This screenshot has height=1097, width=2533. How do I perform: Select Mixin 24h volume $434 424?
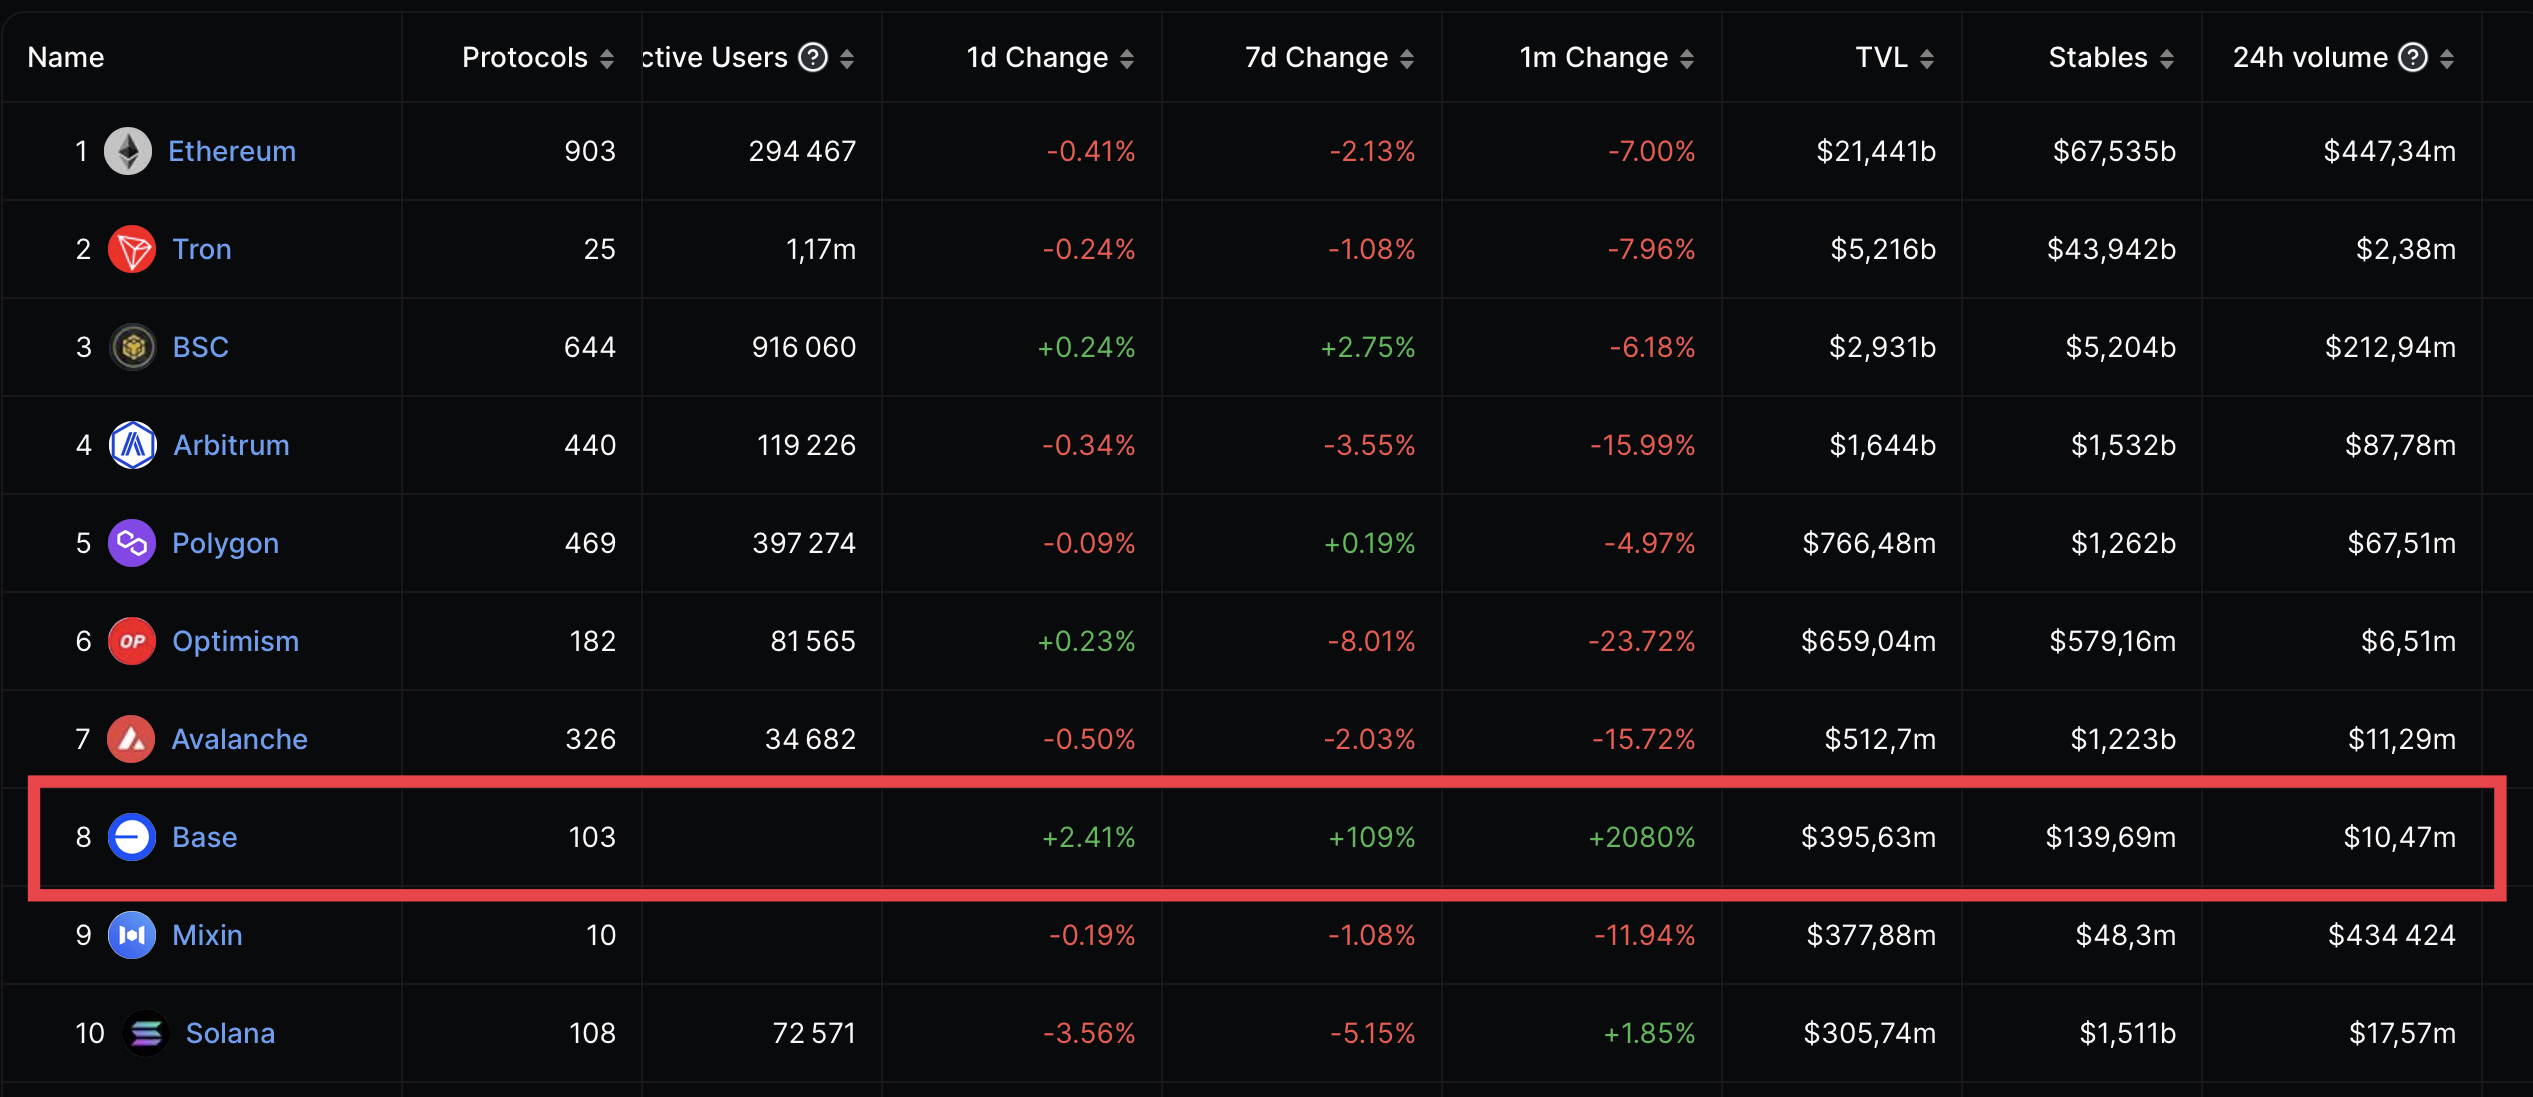tap(2392, 935)
